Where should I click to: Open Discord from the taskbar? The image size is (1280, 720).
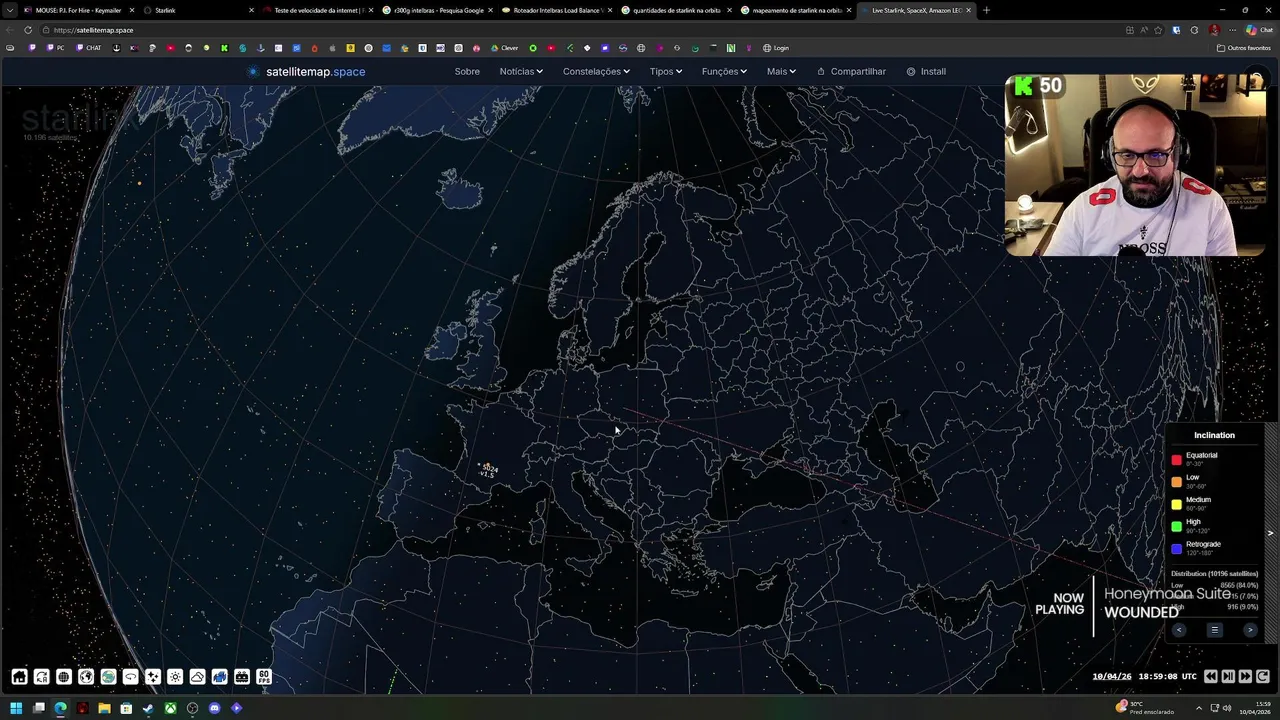point(214,708)
